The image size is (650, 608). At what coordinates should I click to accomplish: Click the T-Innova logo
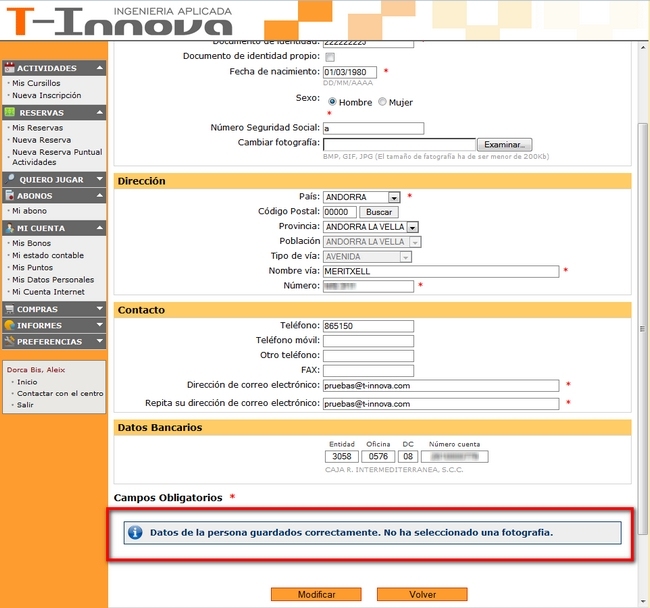click(x=119, y=21)
